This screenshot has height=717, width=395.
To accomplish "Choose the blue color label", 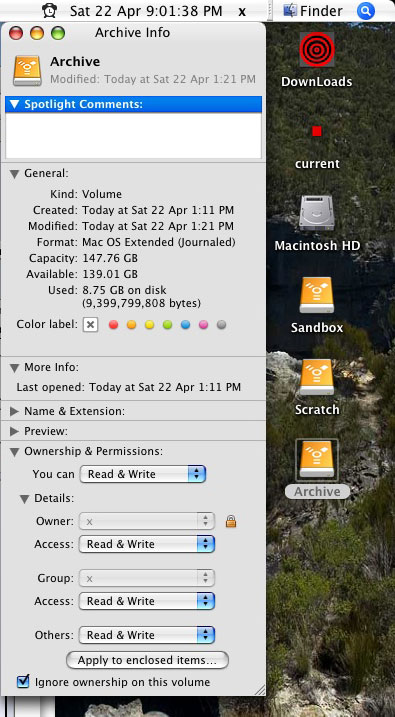I will (x=185, y=325).
